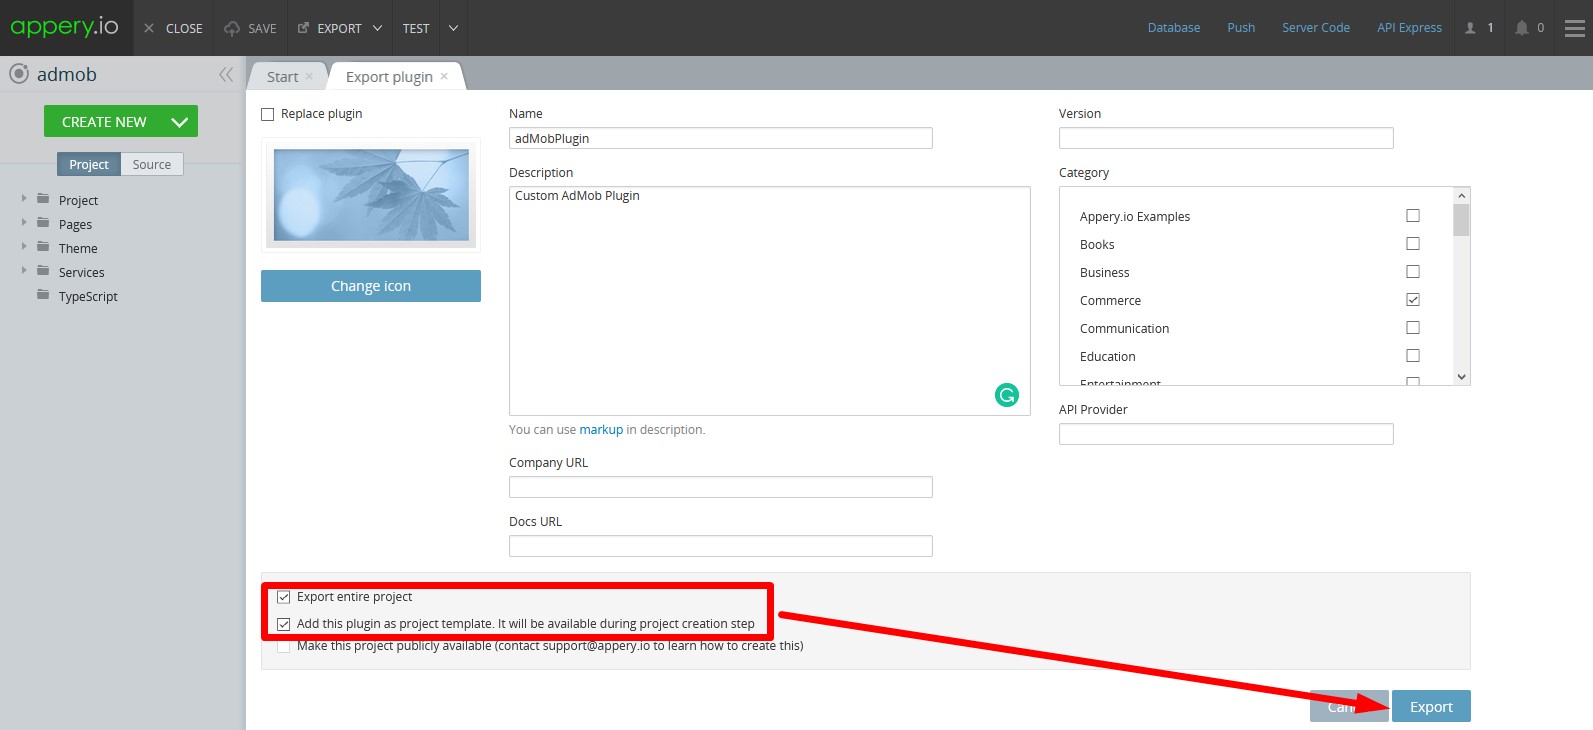
Task: Toggle the Replace plugin checkbox
Action: click(x=268, y=114)
